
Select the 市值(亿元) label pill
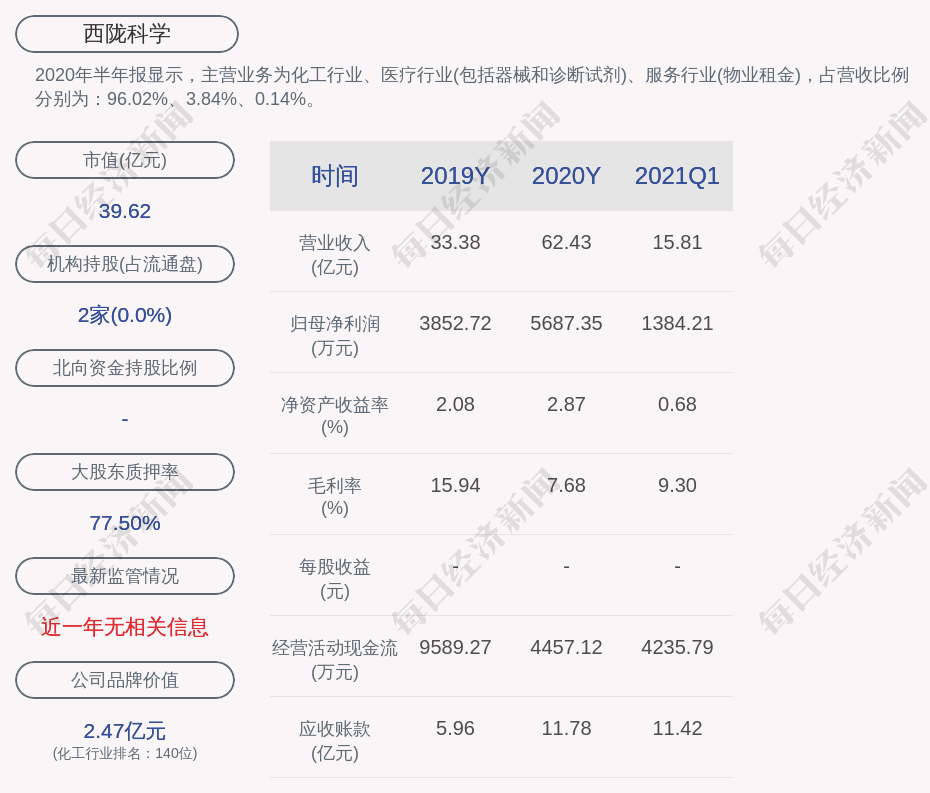(125, 160)
